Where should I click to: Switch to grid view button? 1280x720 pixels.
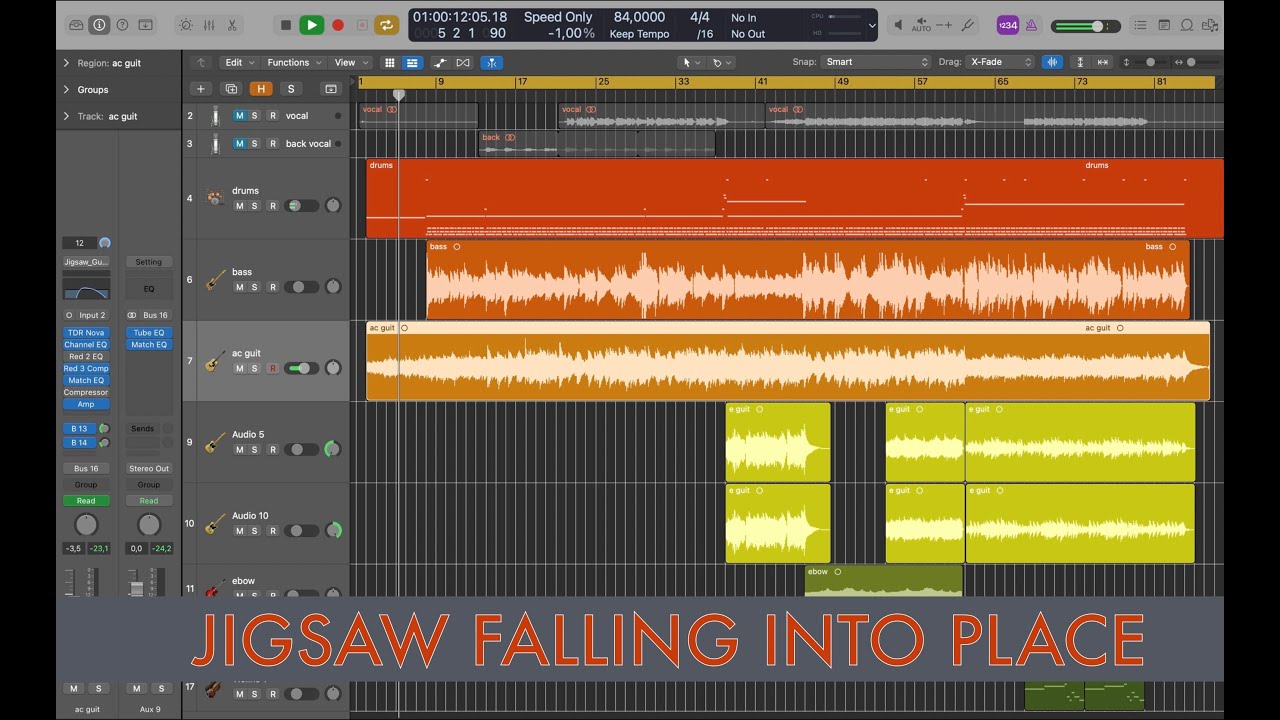pos(390,62)
